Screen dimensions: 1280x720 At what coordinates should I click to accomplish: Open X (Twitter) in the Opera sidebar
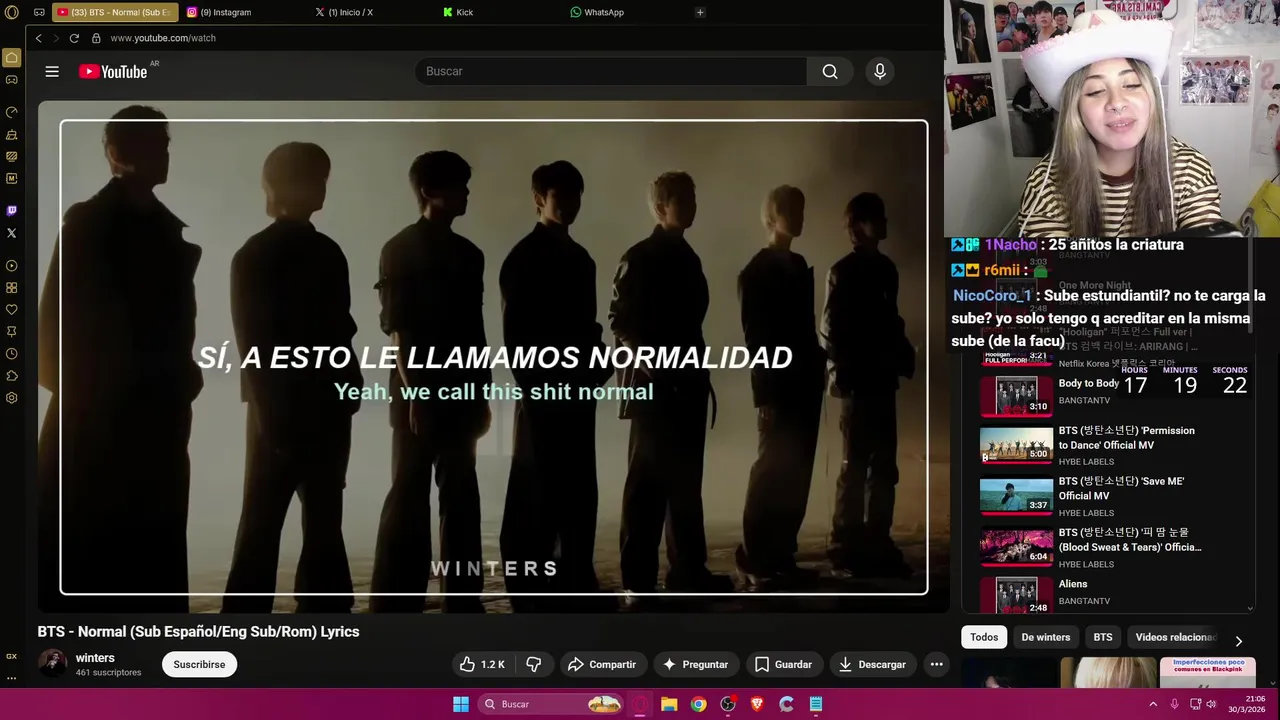(12, 233)
